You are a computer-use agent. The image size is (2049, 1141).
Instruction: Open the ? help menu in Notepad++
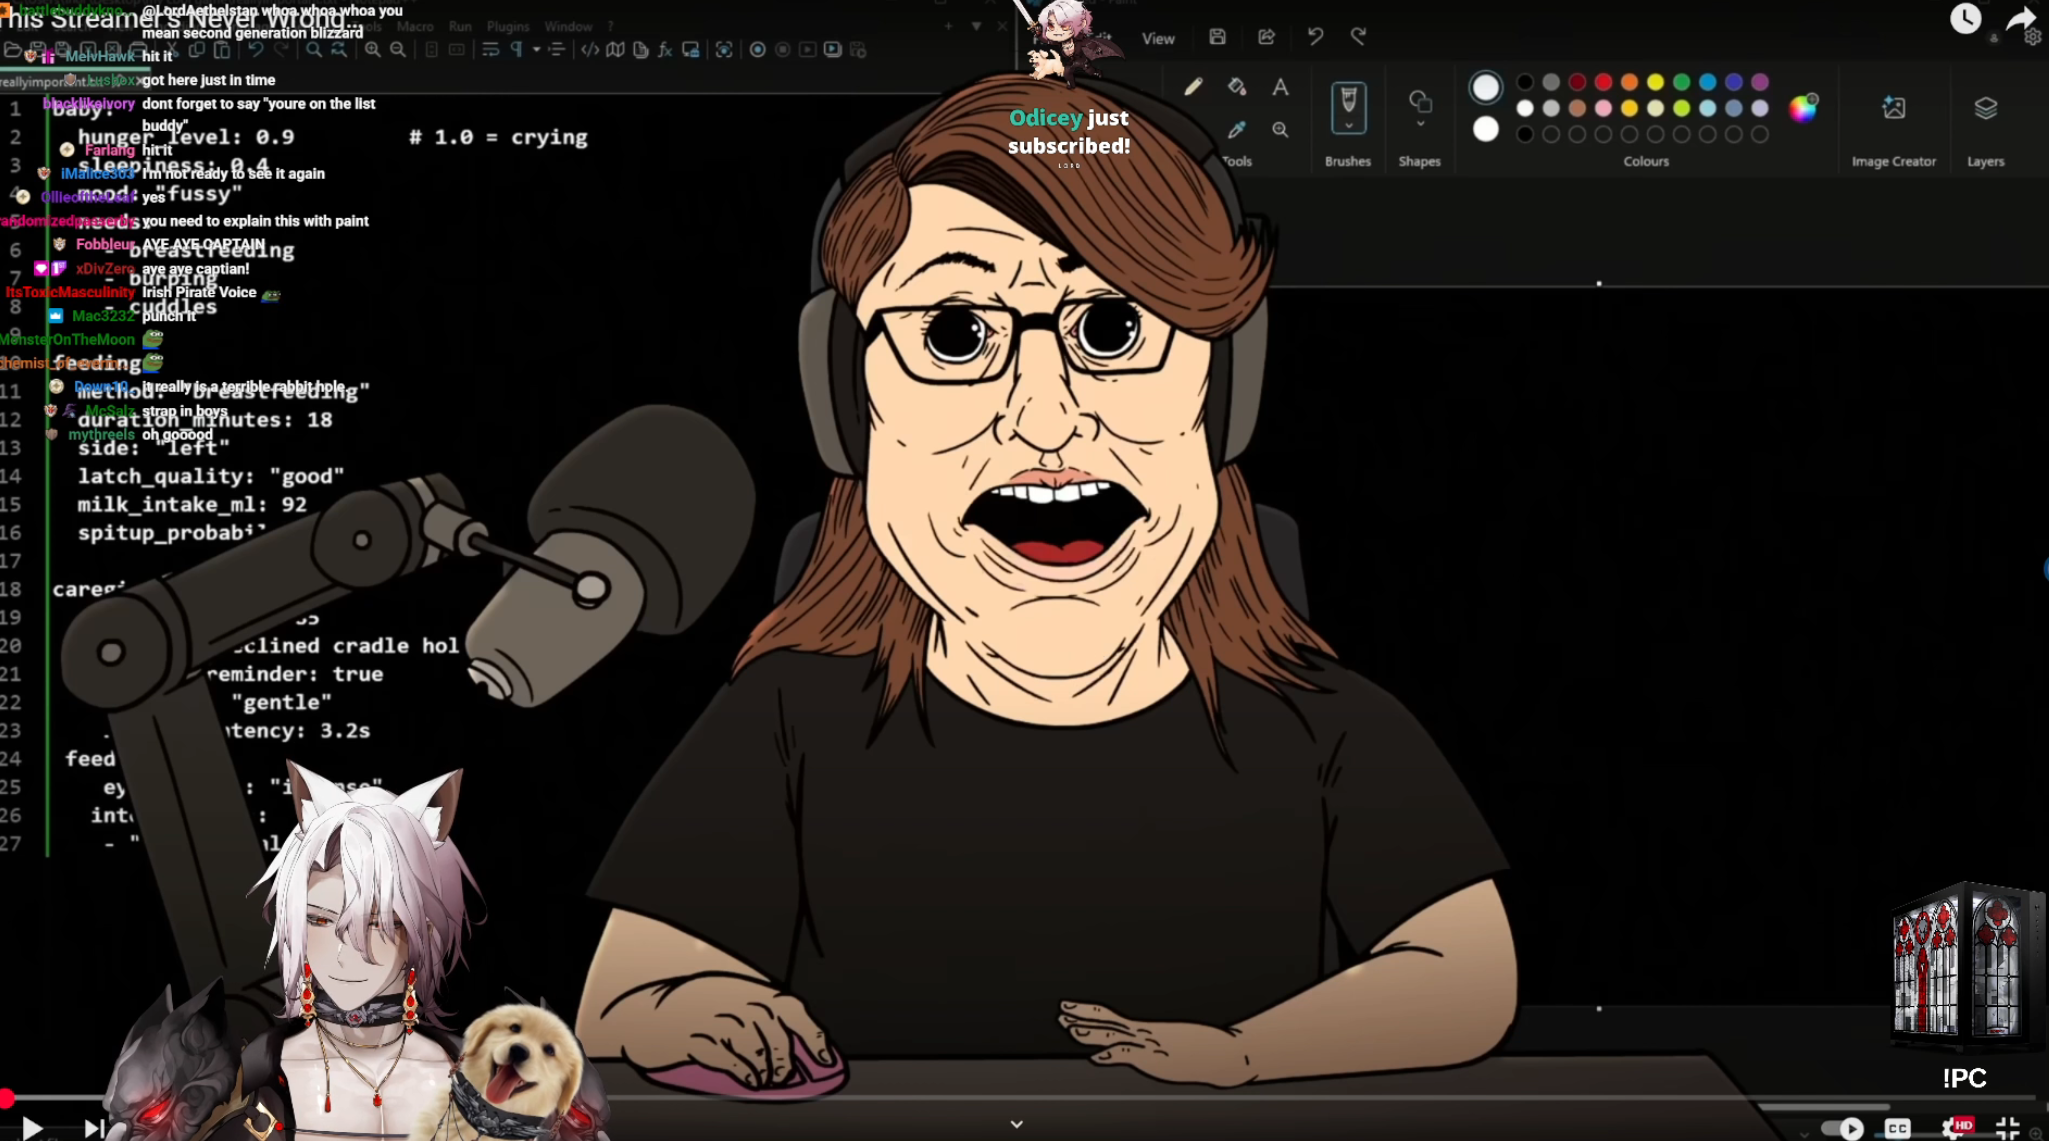coord(611,26)
